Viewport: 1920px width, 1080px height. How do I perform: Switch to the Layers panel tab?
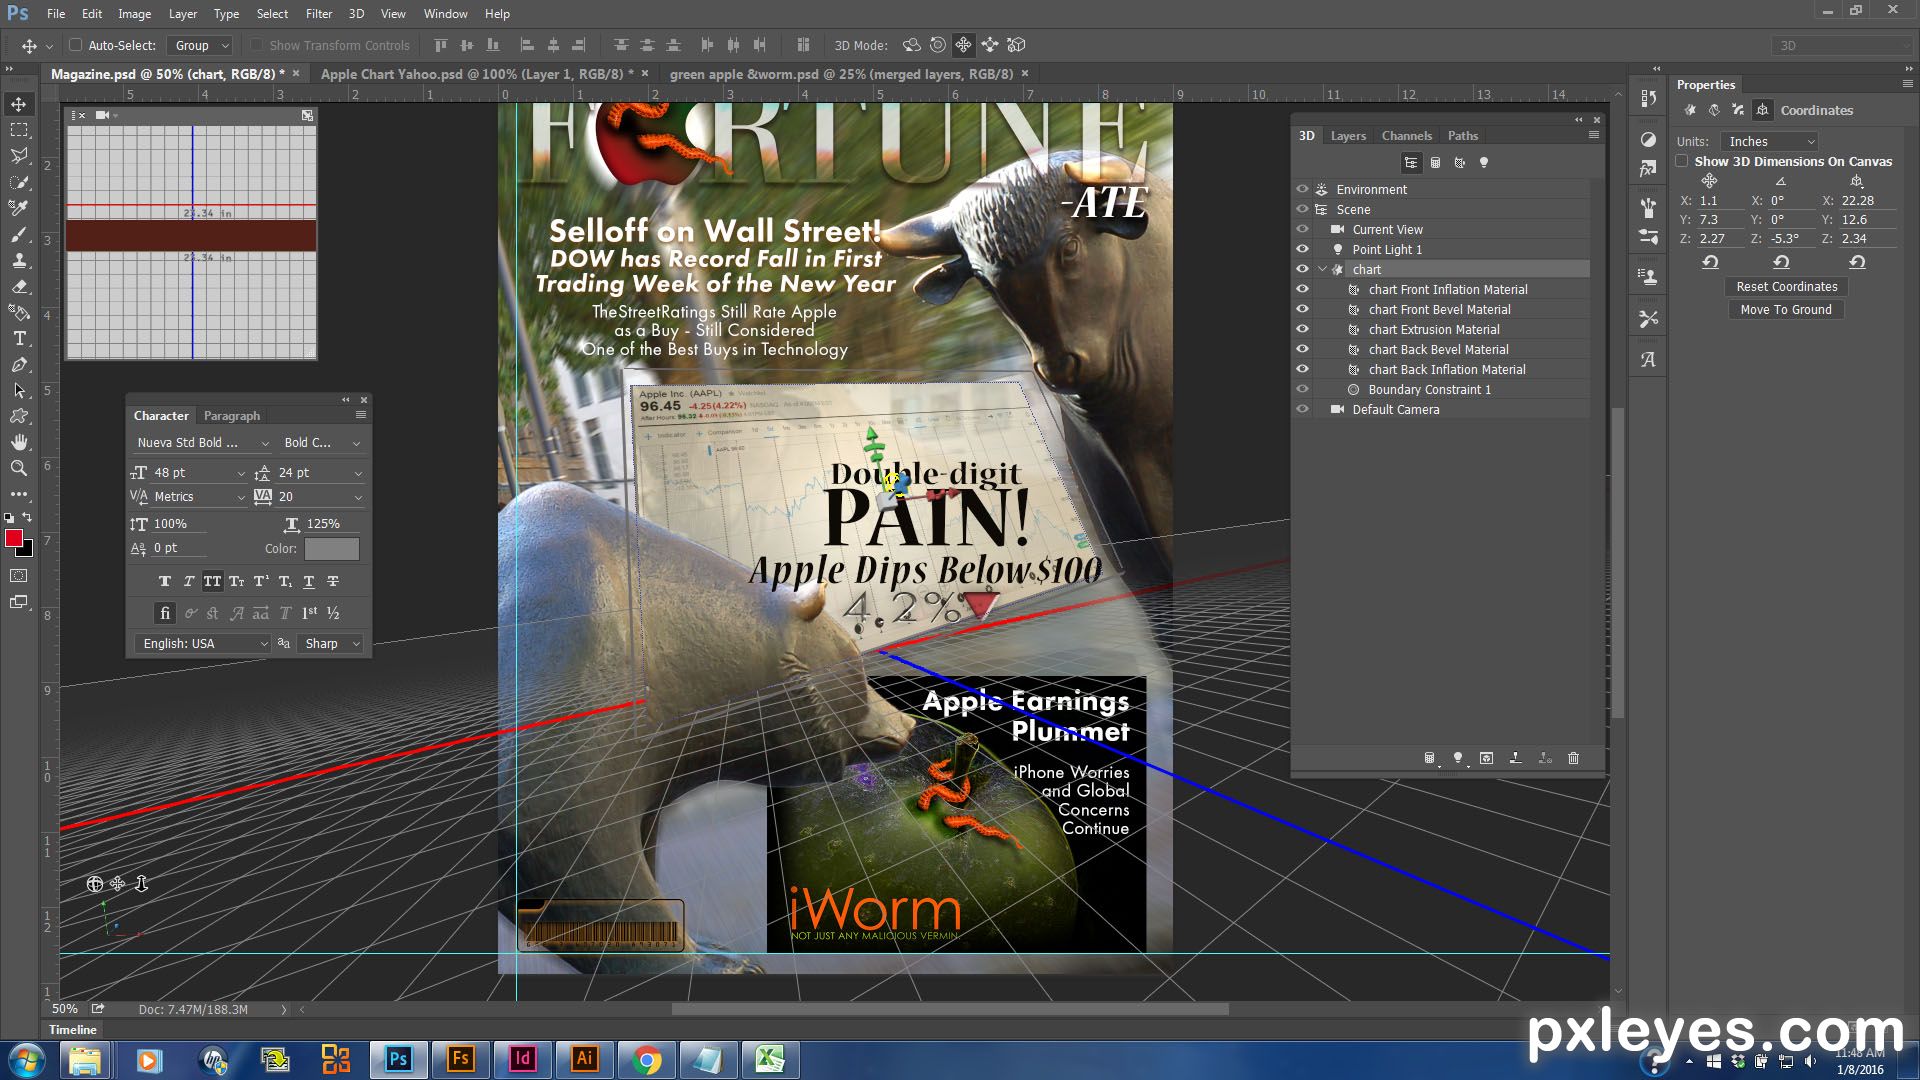pos(1347,135)
